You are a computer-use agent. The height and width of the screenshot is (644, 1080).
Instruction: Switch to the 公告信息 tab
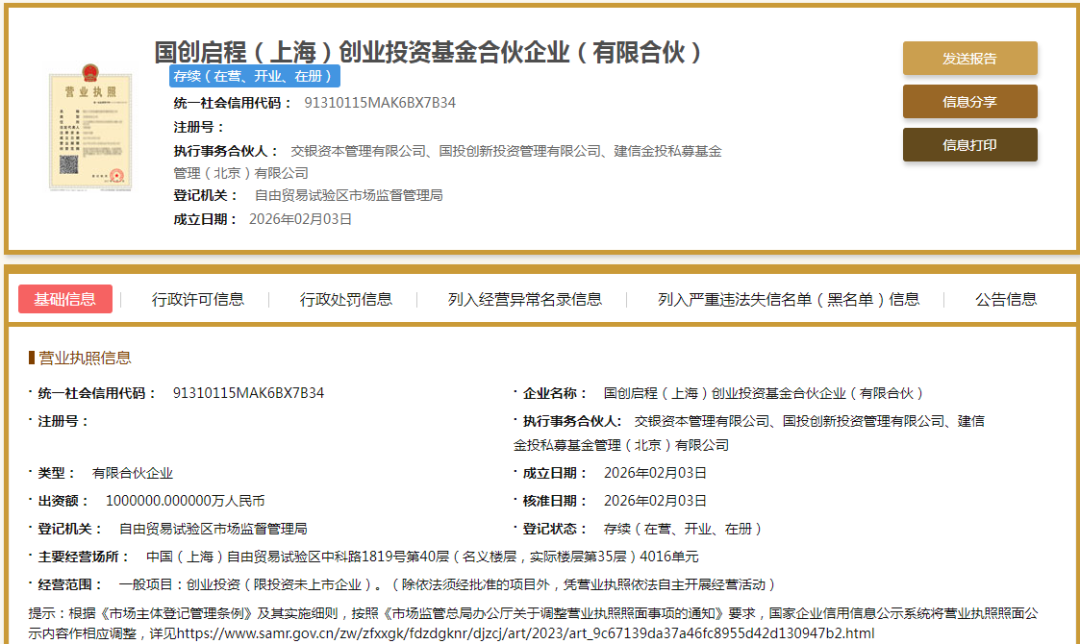[x=1006, y=299]
